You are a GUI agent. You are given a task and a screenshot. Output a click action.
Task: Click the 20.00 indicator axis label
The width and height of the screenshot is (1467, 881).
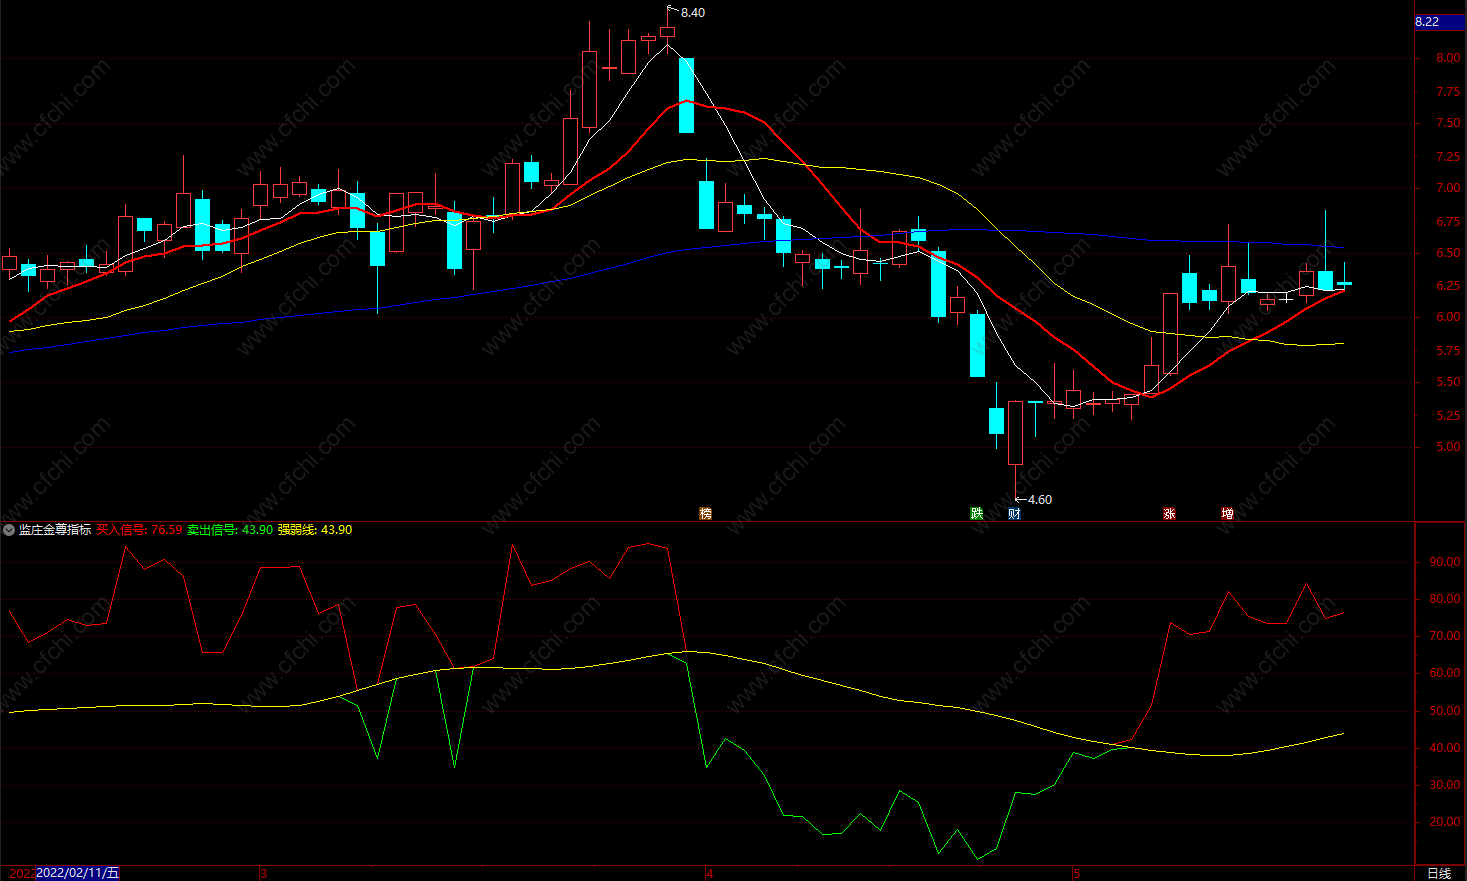click(x=1444, y=822)
